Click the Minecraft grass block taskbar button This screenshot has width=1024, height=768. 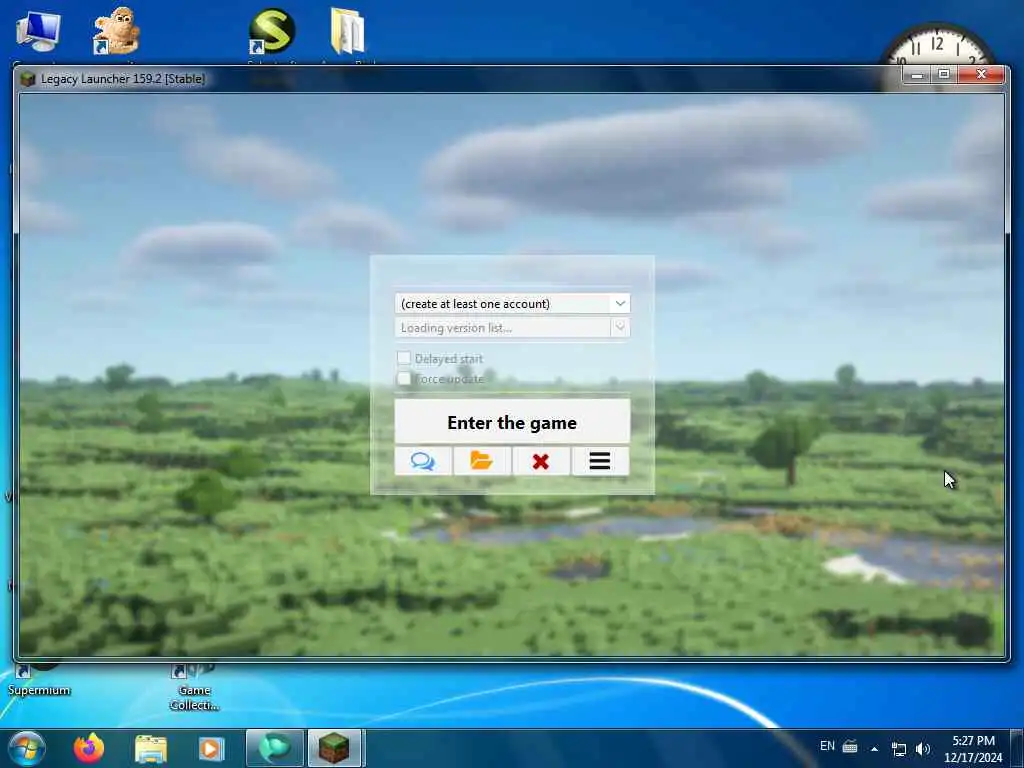[x=334, y=748]
